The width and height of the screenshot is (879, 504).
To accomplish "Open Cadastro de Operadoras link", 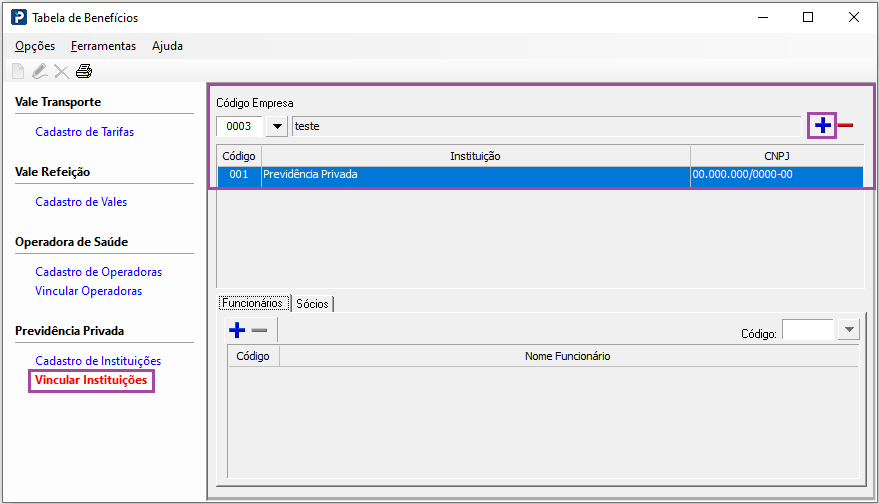I will click(x=99, y=272).
